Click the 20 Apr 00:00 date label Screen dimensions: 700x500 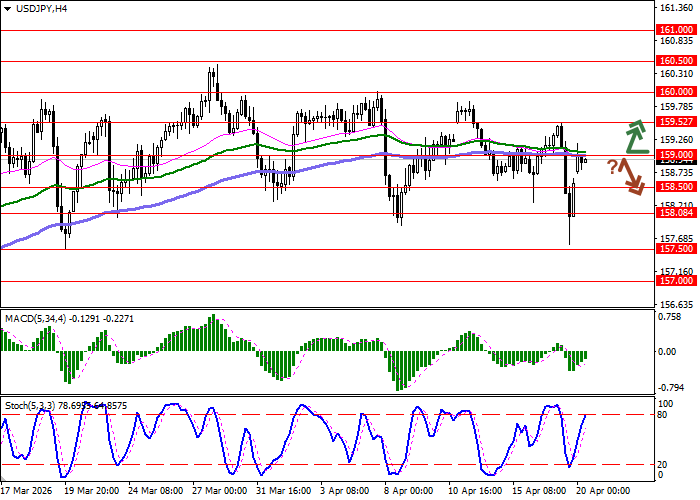(x=604, y=491)
